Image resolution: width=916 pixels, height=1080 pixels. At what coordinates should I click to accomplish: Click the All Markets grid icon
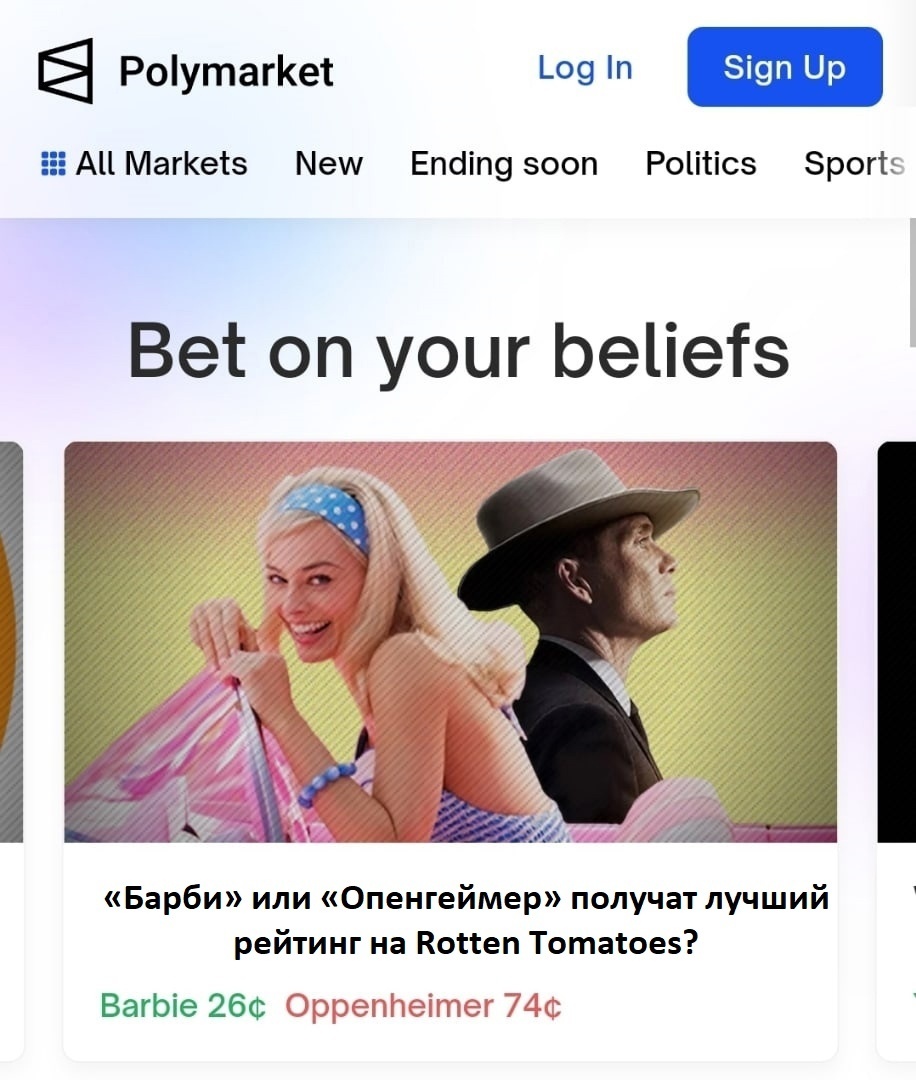coord(54,163)
